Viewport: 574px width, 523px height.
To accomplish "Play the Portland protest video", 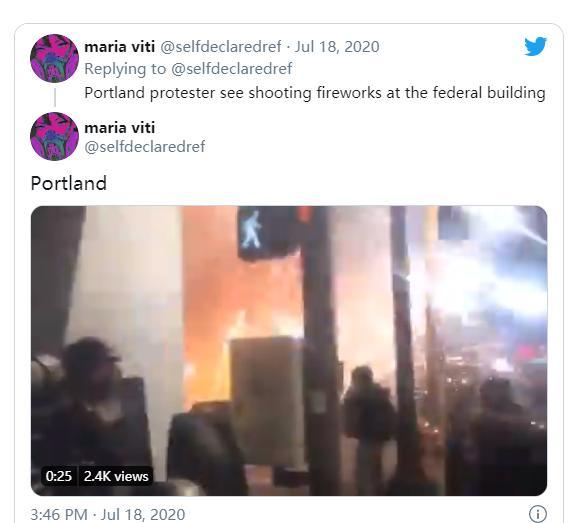I will (x=289, y=351).
